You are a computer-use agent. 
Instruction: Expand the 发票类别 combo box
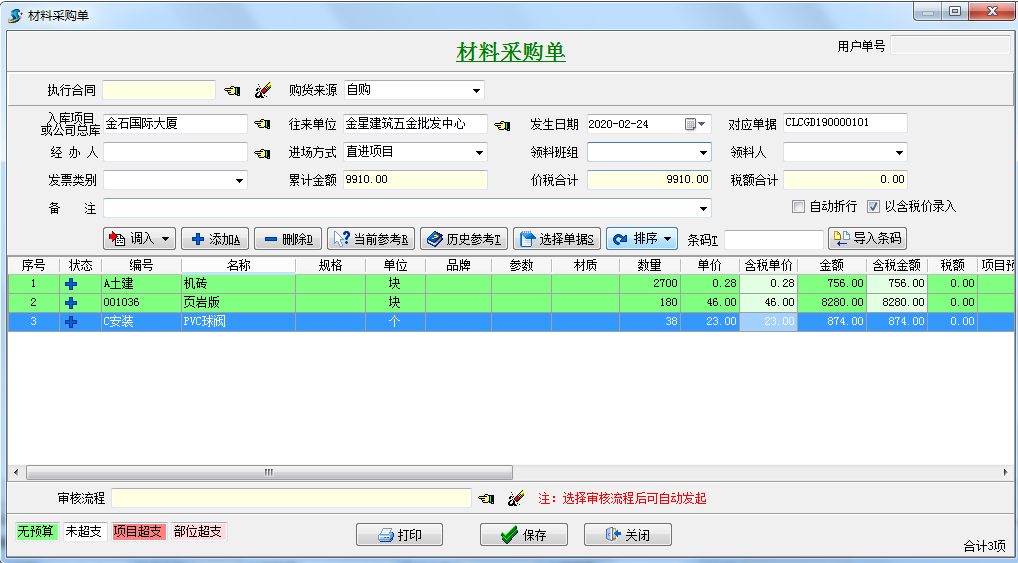tap(239, 181)
